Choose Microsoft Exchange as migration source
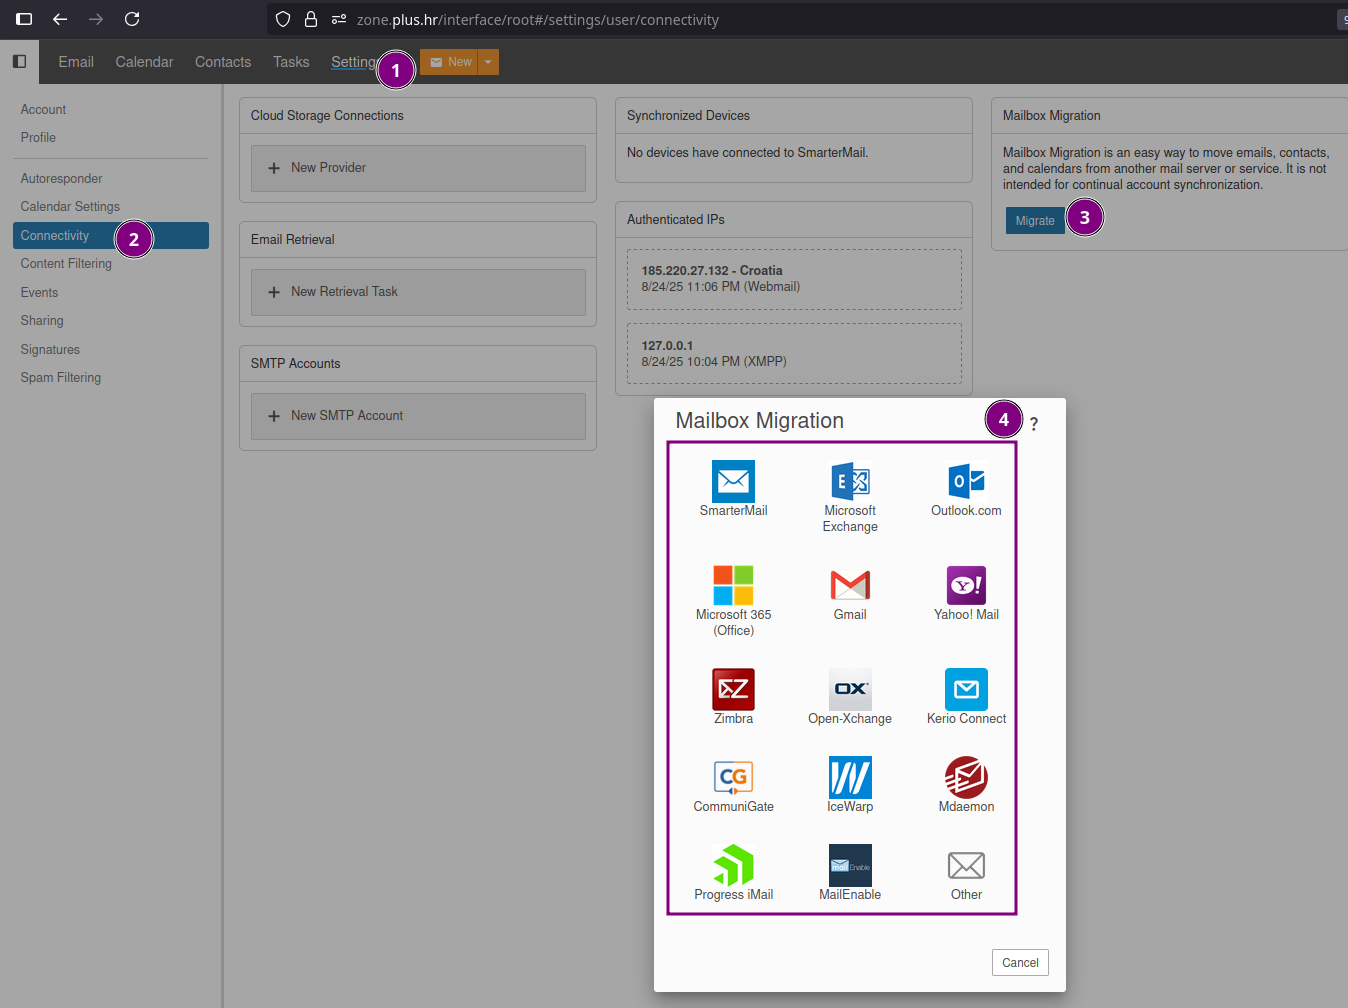Image resolution: width=1348 pixels, height=1008 pixels. pos(849,481)
